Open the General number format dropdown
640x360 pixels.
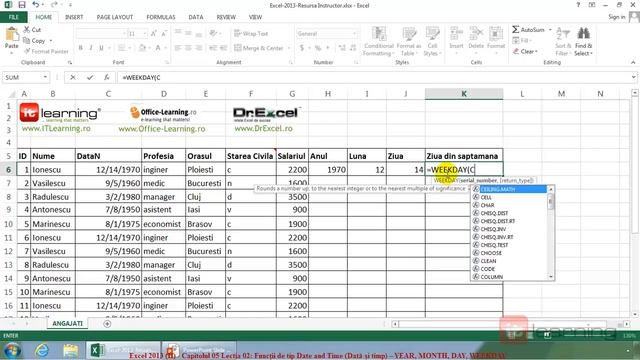point(354,33)
